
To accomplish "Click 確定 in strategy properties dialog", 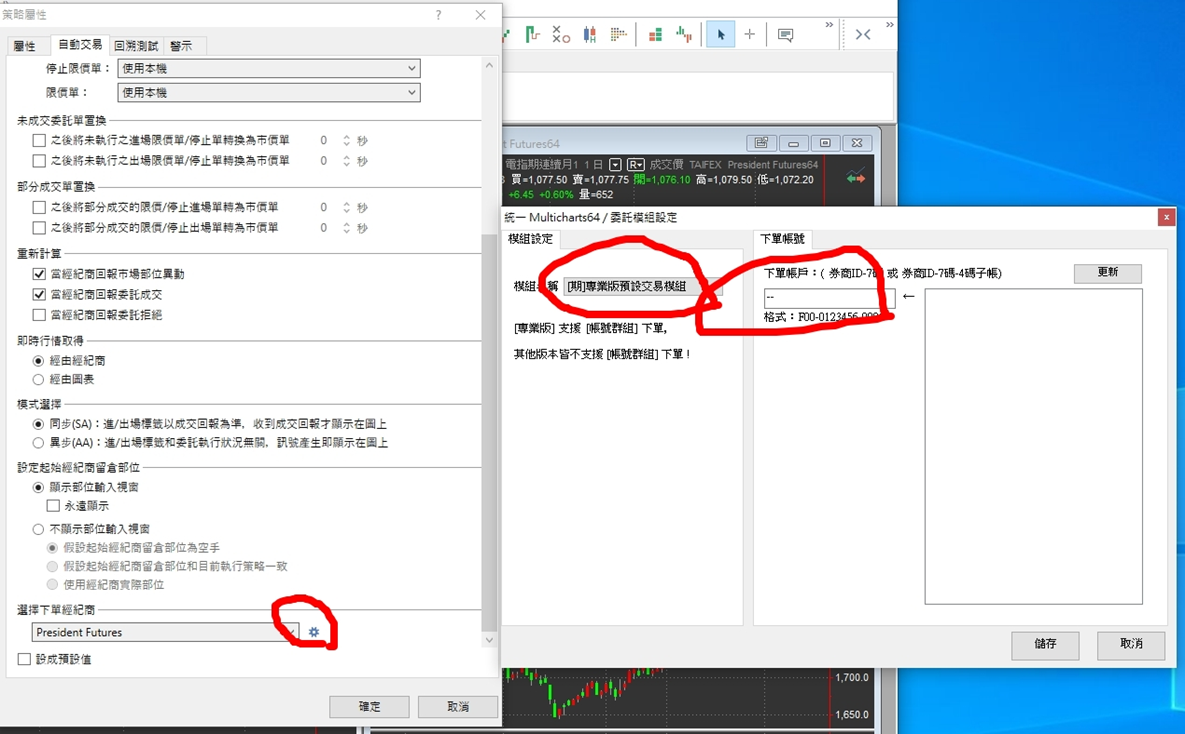I will [x=370, y=706].
